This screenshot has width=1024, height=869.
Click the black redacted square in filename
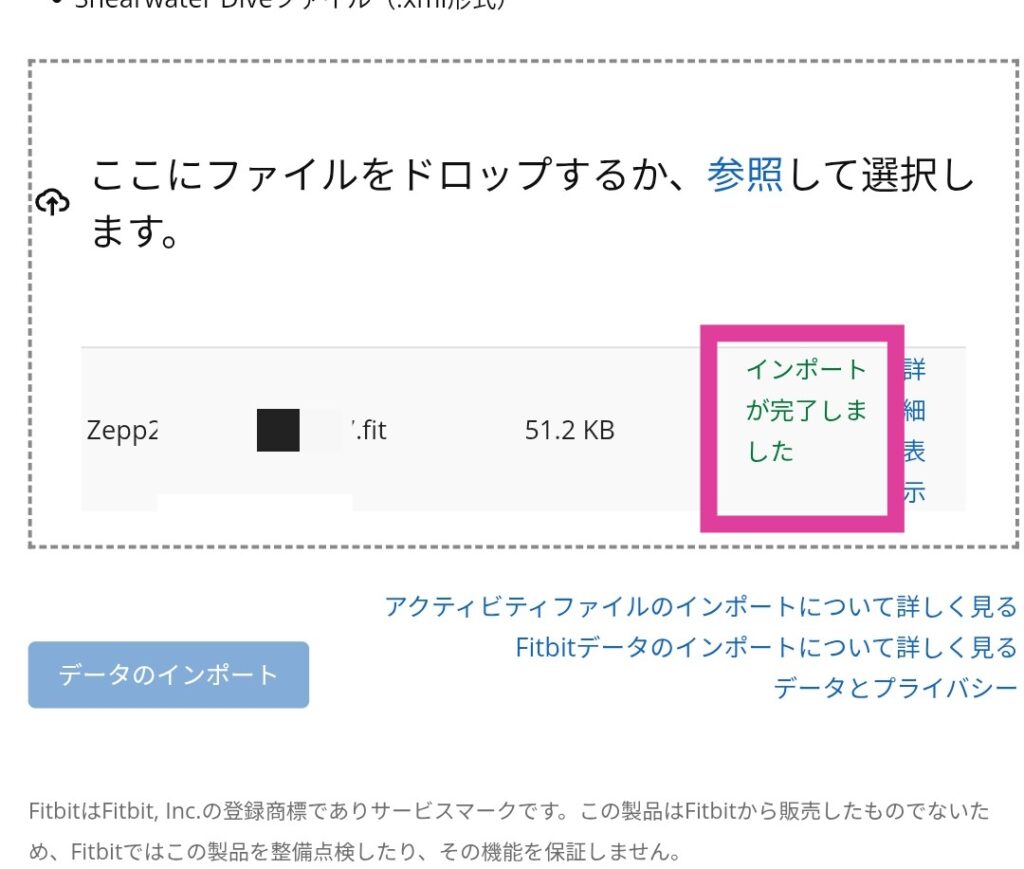coord(278,430)
